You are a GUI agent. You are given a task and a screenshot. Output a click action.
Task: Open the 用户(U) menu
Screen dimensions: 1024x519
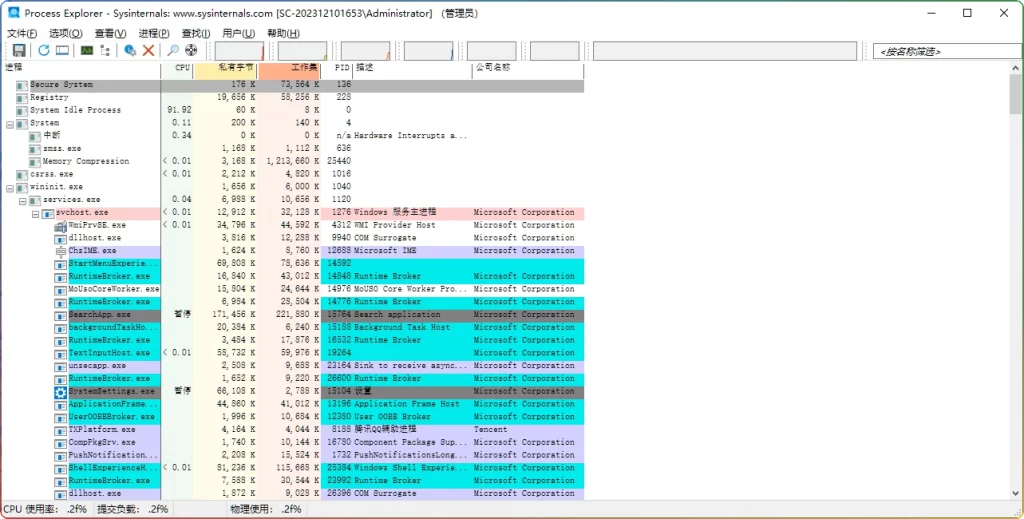tap(238, 33)
